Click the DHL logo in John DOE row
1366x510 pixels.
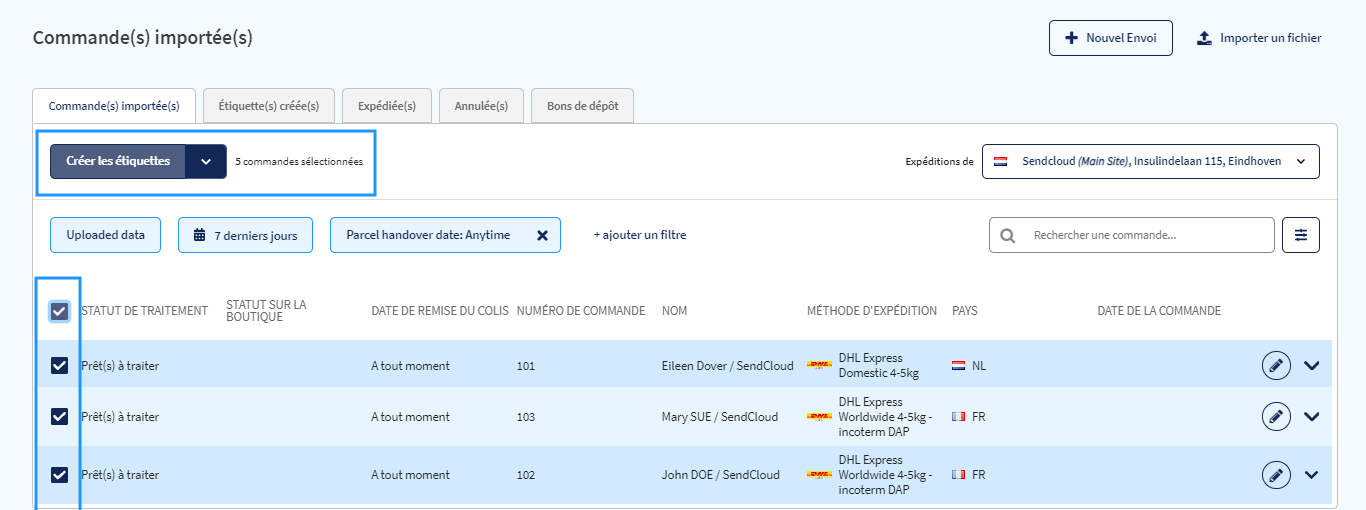pos(819,475)
